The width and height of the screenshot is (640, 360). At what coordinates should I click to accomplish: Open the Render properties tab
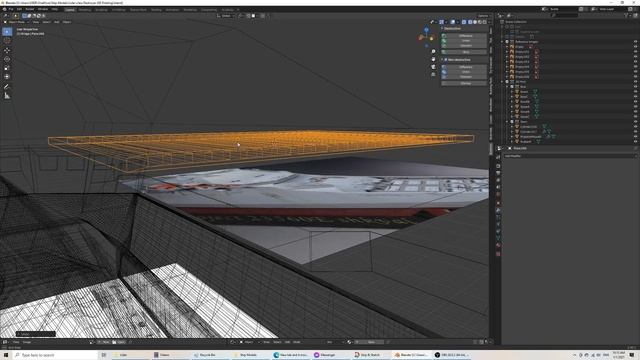498,166
